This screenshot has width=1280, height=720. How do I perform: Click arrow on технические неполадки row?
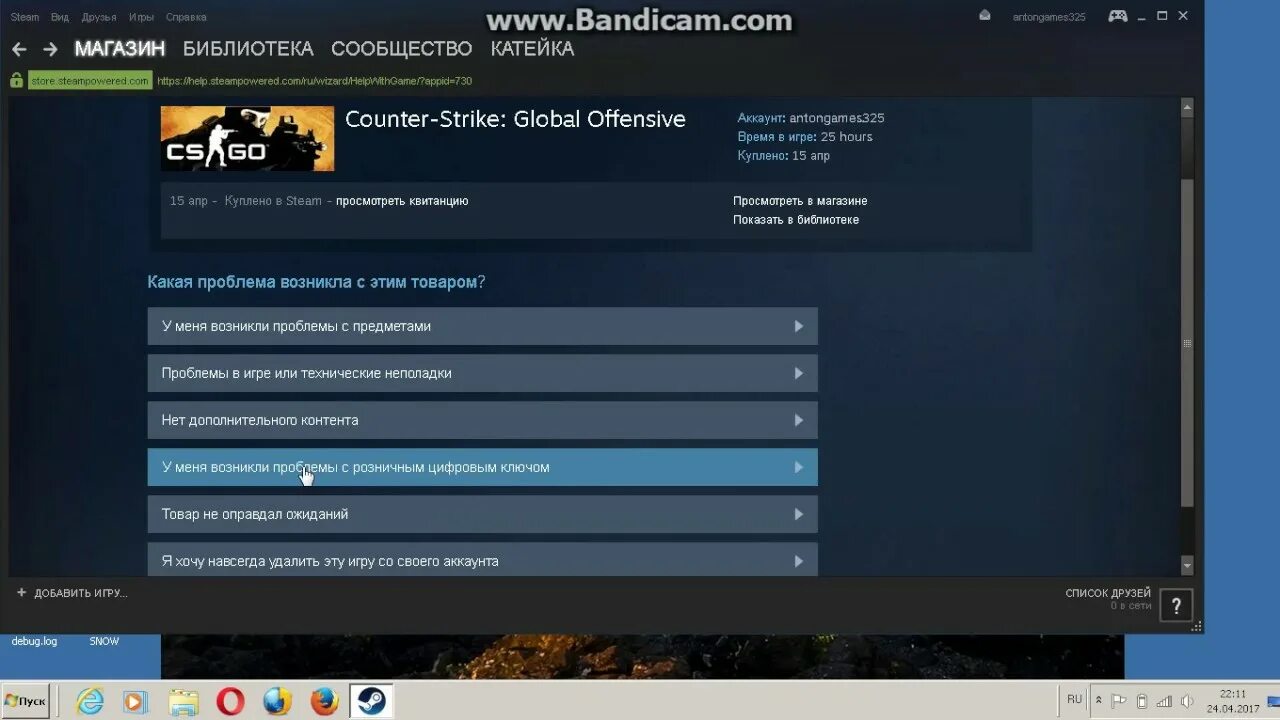(x=798, y=373)
